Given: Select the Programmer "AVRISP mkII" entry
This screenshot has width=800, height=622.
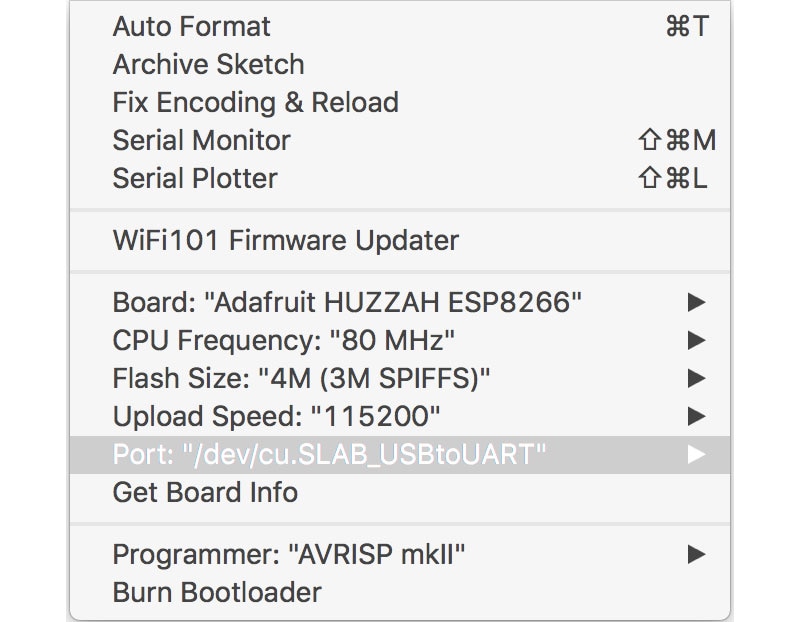Looking at the screenshot, I should pos(289,554).
